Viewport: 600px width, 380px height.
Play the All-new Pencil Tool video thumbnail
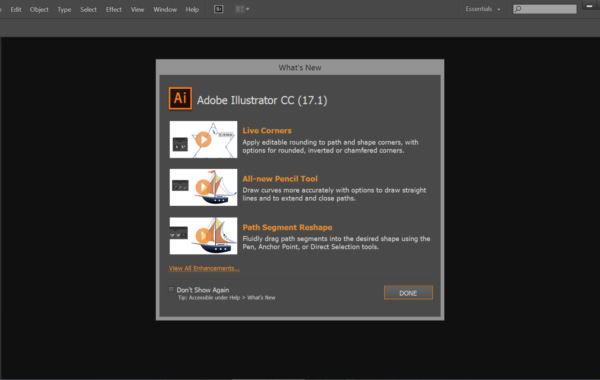click(203, 188)
